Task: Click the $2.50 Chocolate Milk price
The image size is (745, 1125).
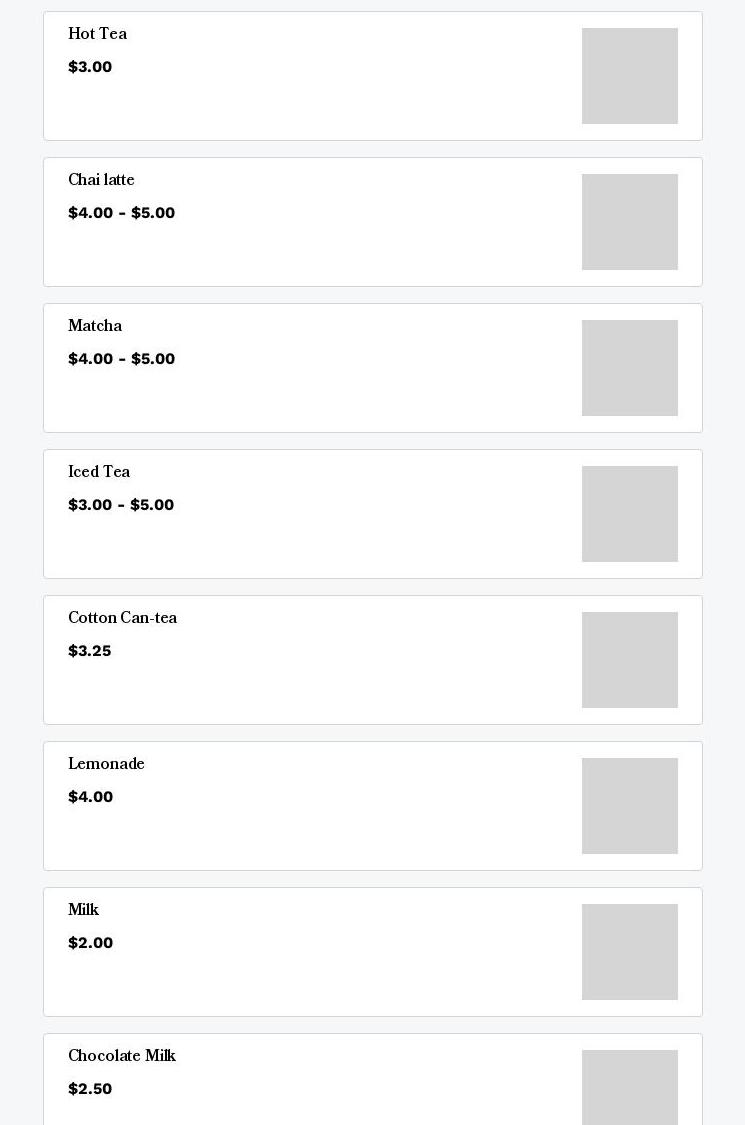Action: pyautogui.click(x=90, y=1089)
